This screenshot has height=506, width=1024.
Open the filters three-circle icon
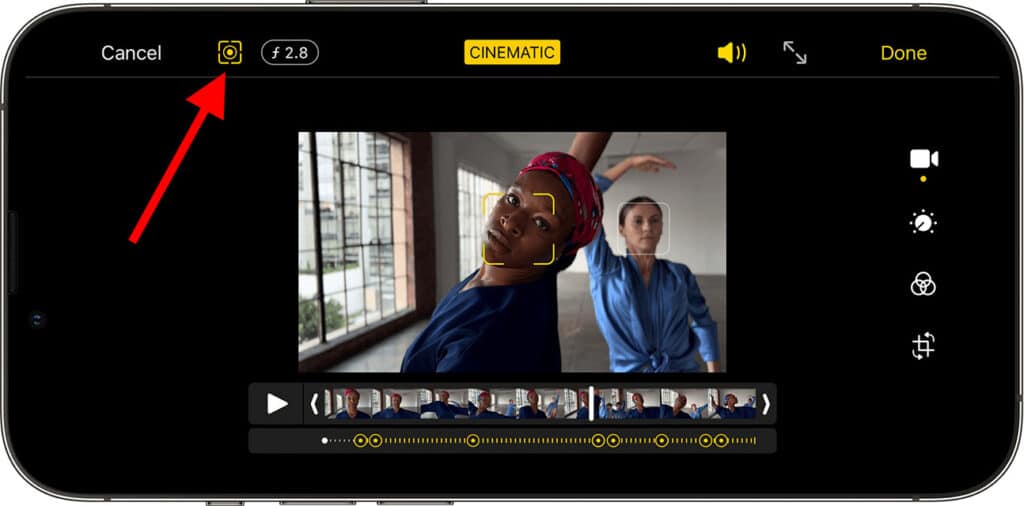tap(923, 285)
